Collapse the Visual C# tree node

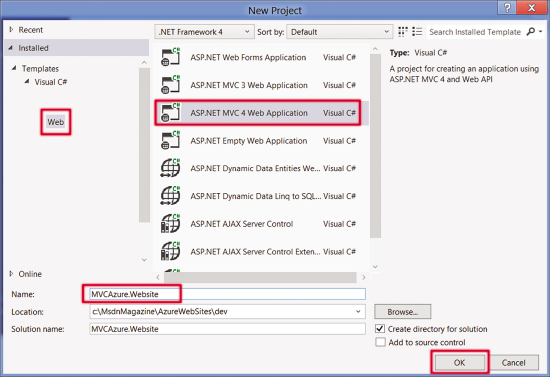[x=27, y=82]
